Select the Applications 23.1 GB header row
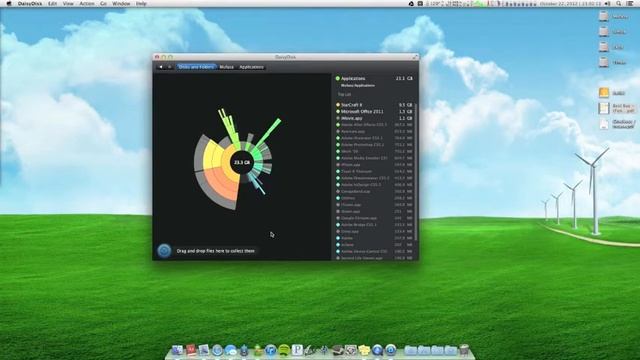 pyautogui.click(x=374, y=78)
